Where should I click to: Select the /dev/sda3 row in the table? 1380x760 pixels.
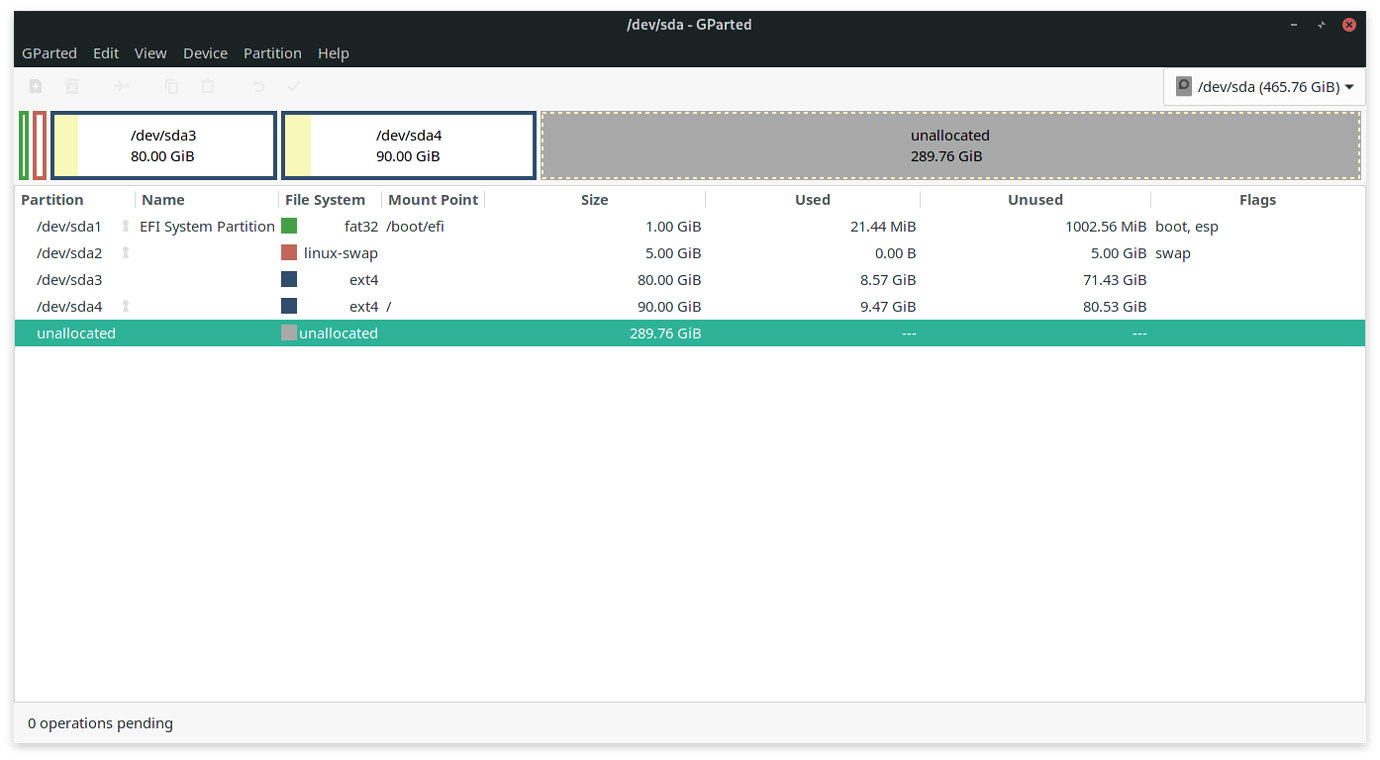point(690,280)
